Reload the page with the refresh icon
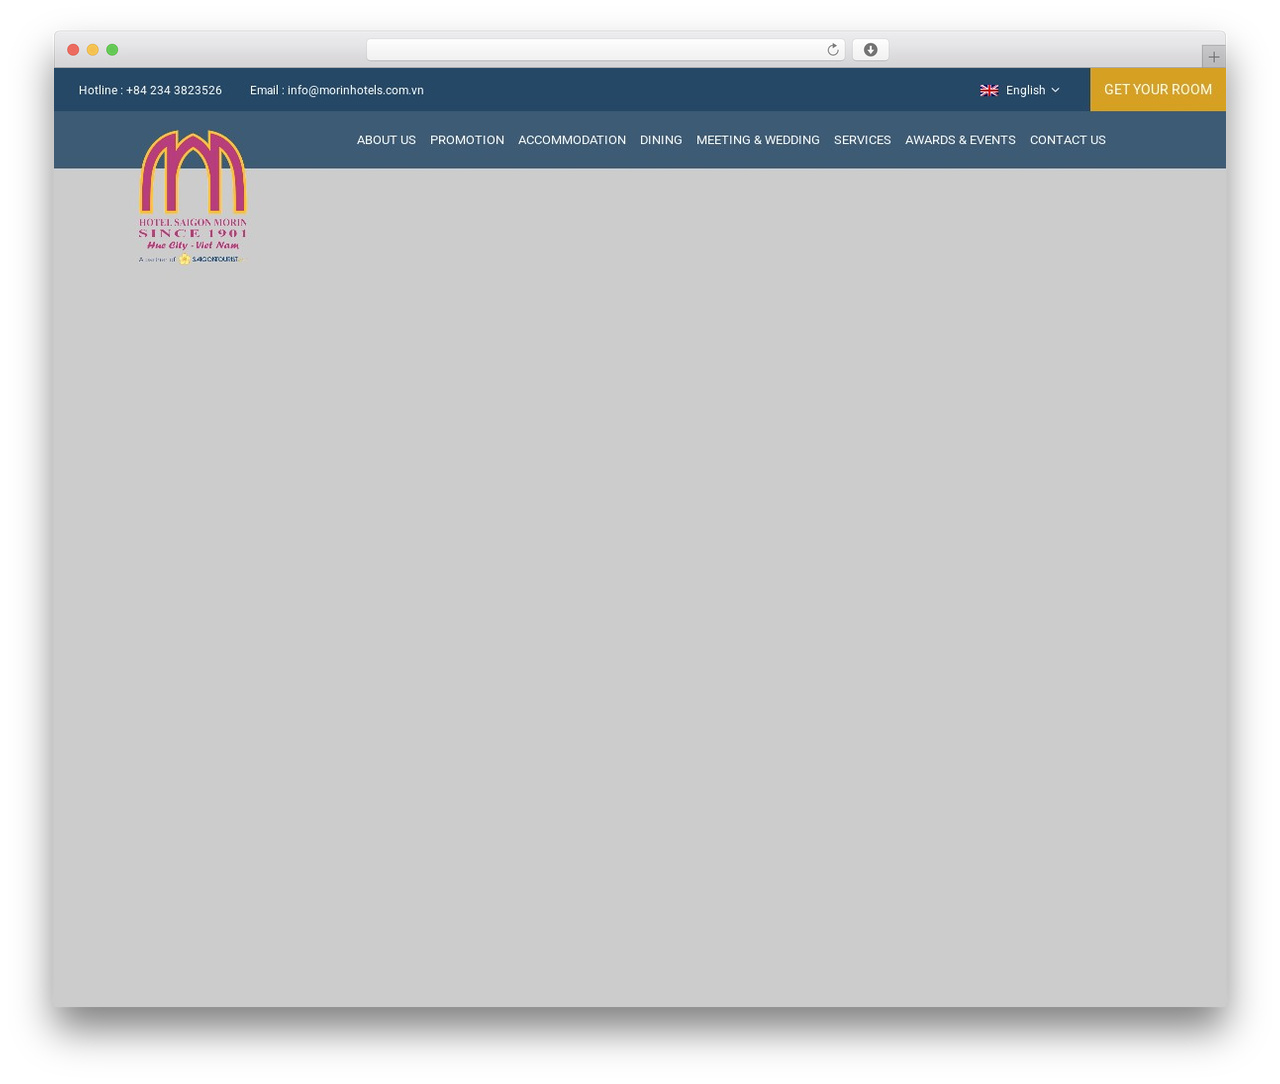Viewport: 1280px width, 1084px height. tap(833, 50)
